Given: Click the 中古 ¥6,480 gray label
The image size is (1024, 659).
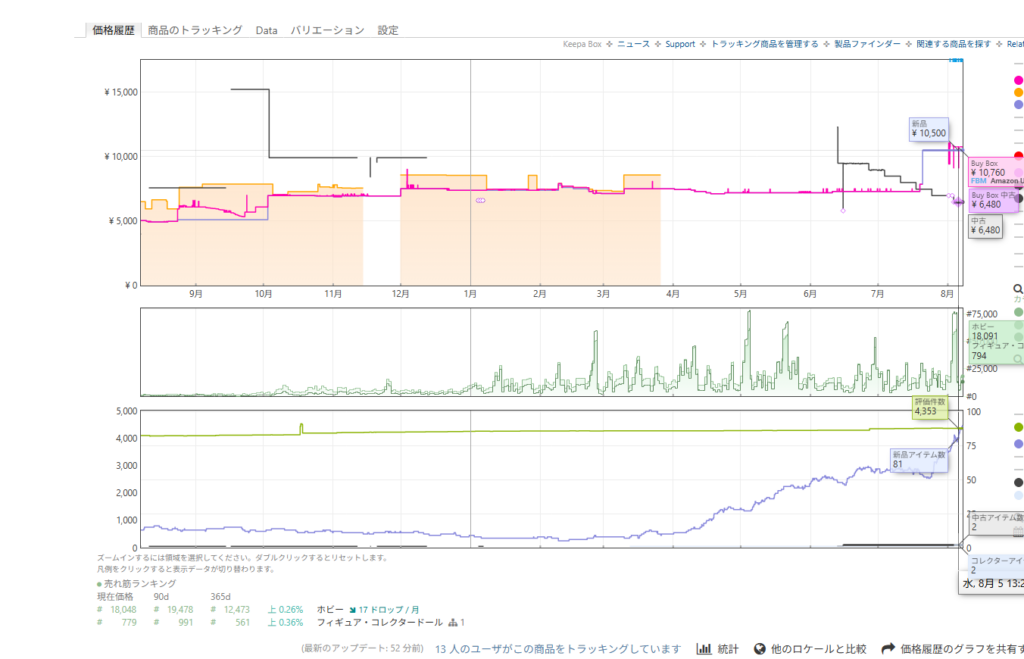Looking at the screenshot, I should [x=985, y=226].
